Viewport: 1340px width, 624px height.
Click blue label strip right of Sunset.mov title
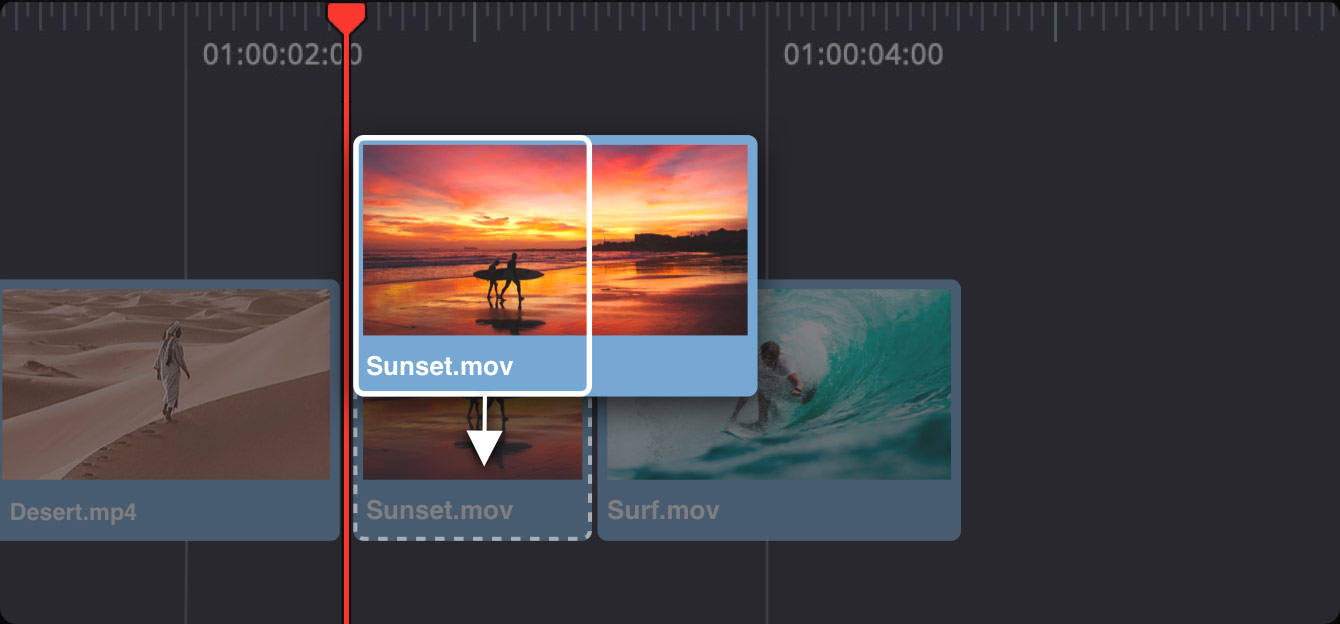(x=670, y=366)
